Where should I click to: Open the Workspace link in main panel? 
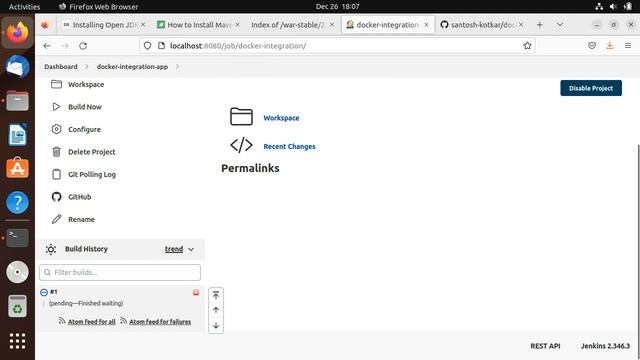coord(281,118)
